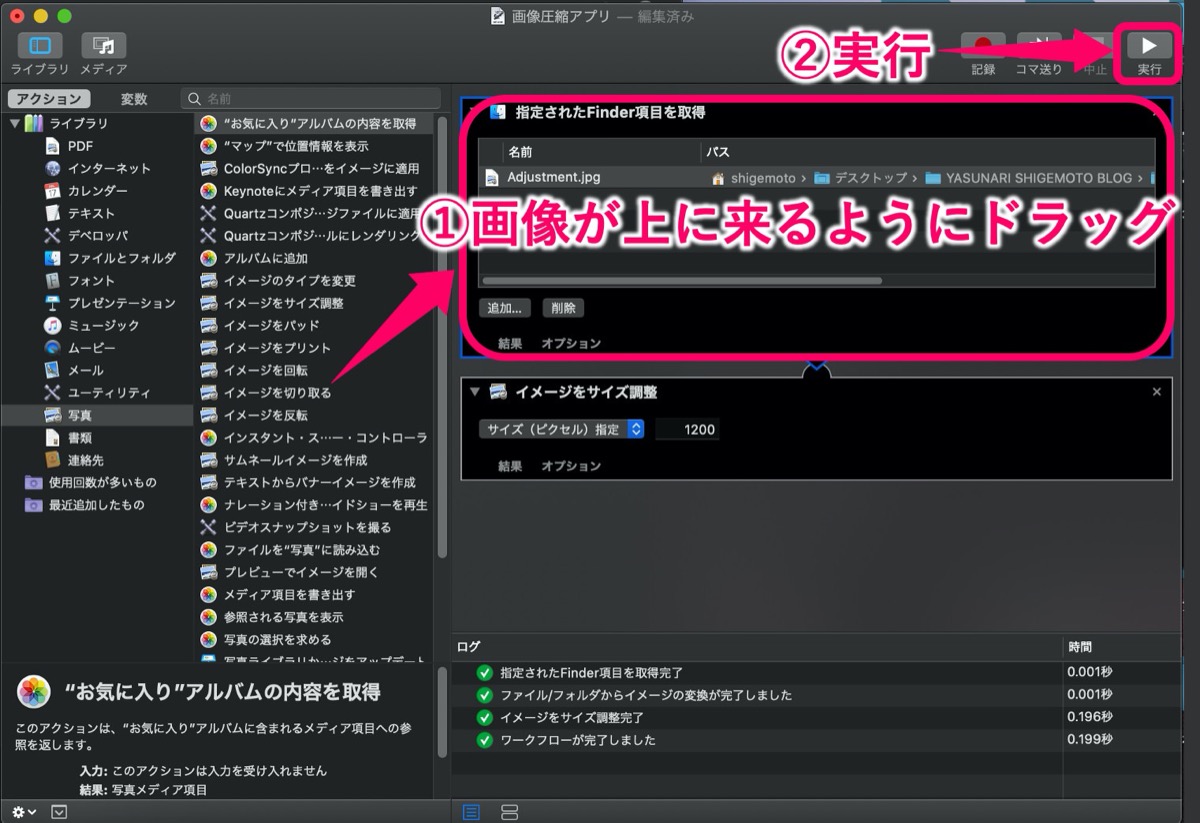Click the 名前 search field
The image size is (1200, 823).
311,98
